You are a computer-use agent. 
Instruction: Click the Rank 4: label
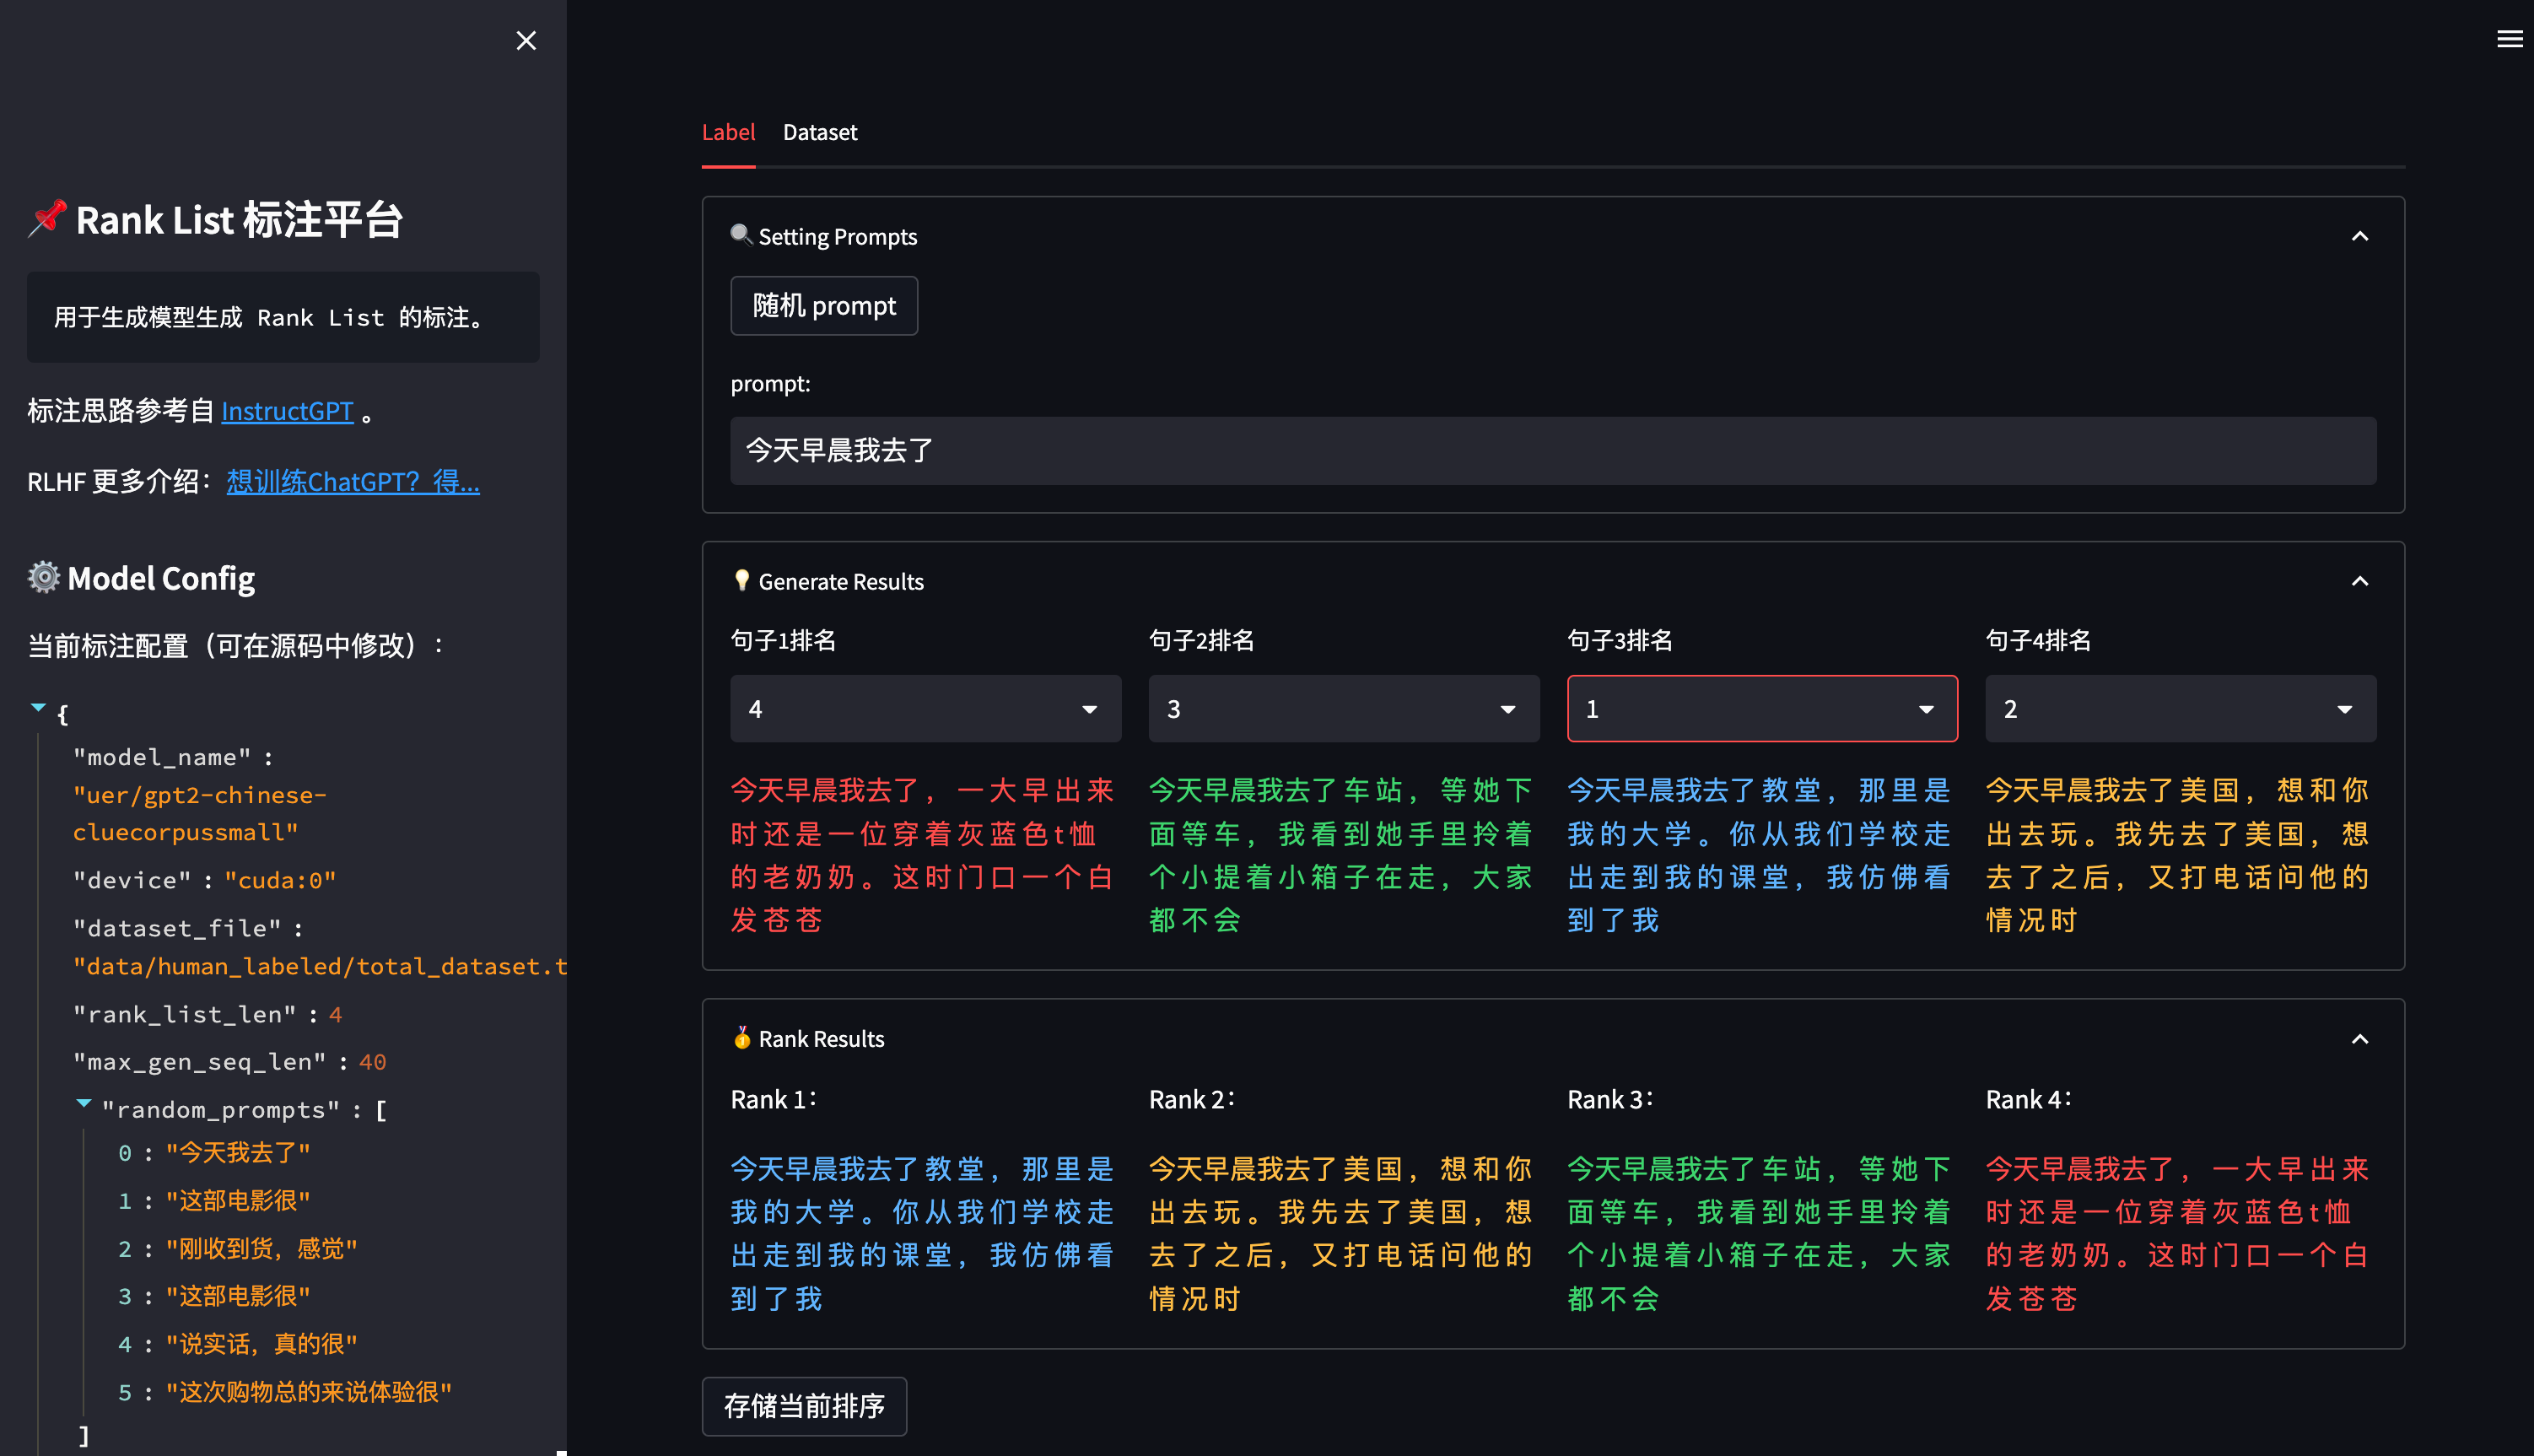pyautogui.click(x=2029, y=1100)
